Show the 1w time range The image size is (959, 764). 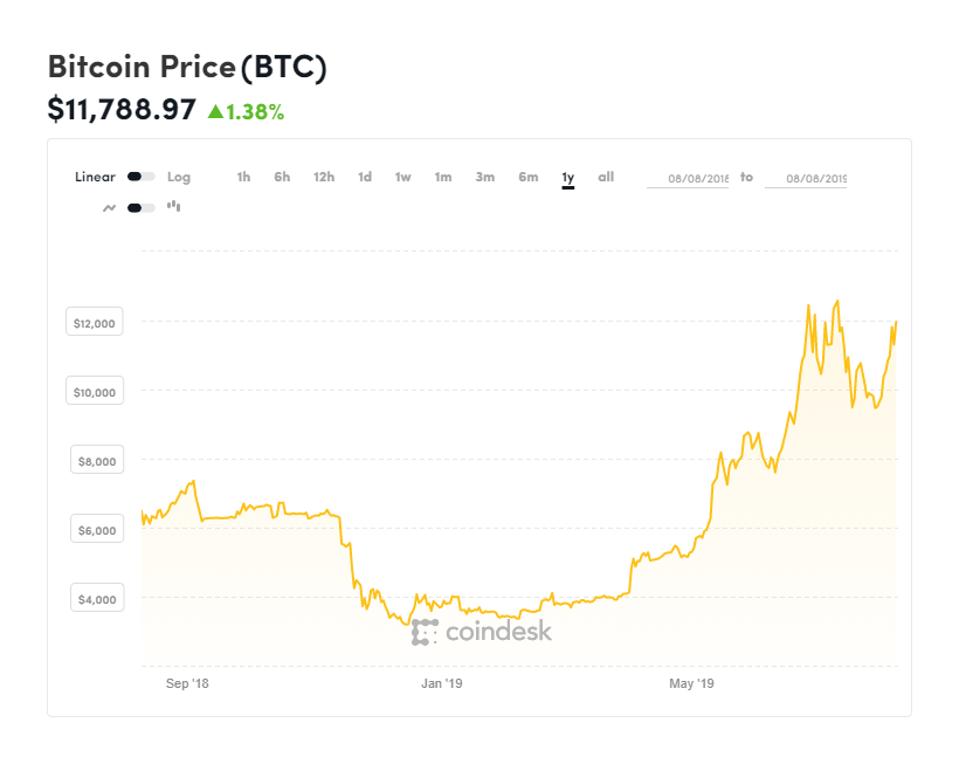(403, 177)
